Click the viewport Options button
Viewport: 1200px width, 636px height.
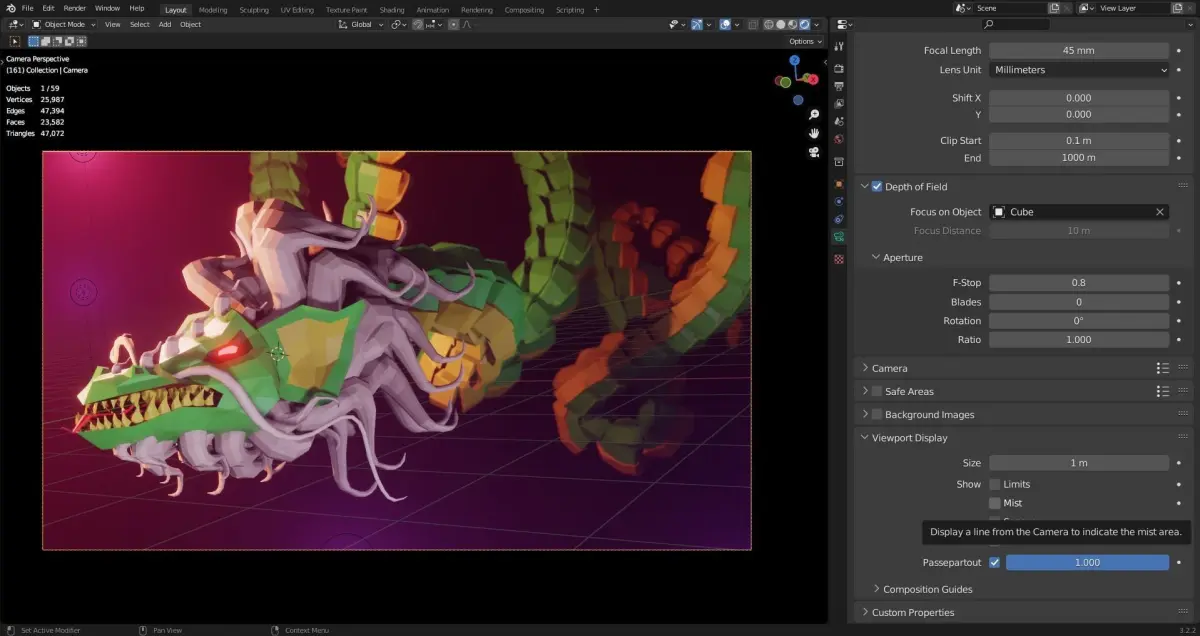pos(805,41)
